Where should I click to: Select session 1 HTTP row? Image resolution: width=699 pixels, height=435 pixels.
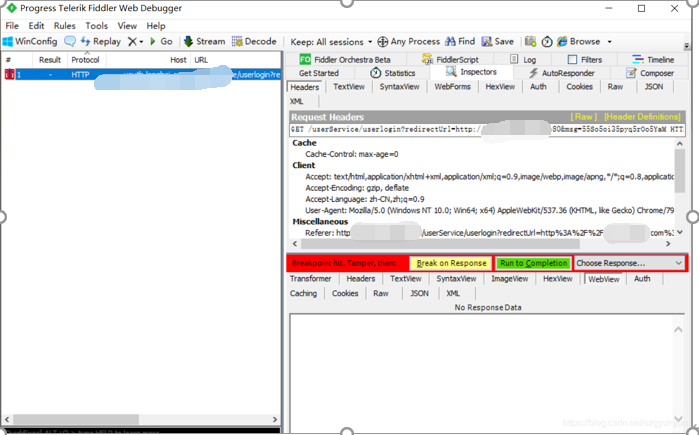[x=142, y=74]
